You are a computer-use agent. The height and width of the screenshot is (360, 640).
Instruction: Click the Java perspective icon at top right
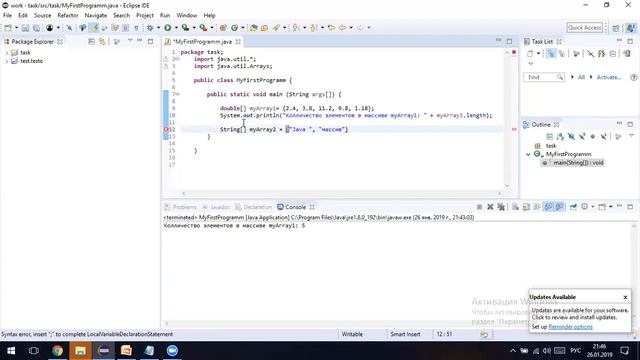(x=631, y=28)
